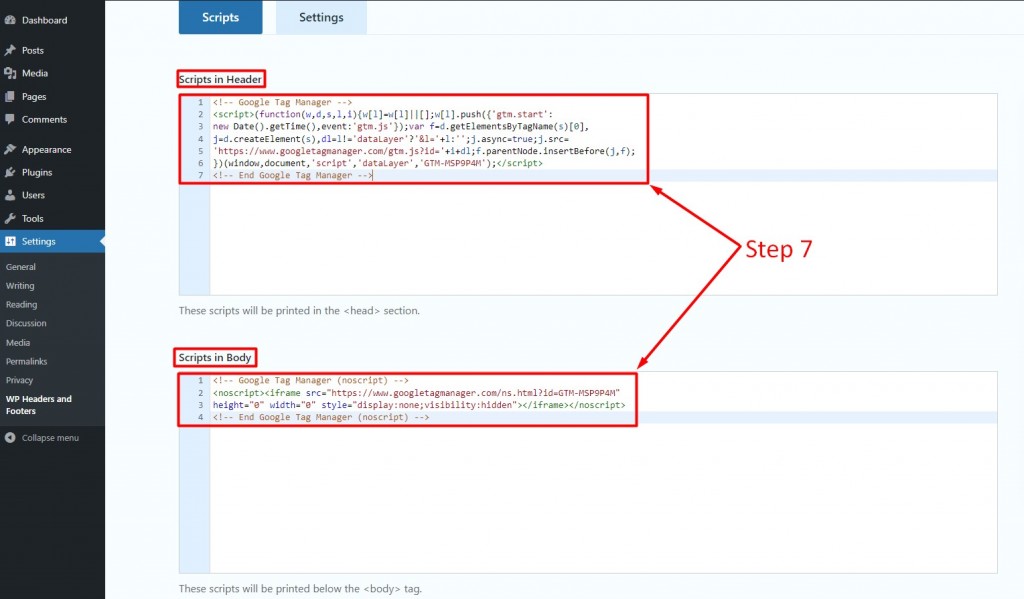Open the Settings tab next to Scripts
1024x599 pixels.
tap(321, 17)
